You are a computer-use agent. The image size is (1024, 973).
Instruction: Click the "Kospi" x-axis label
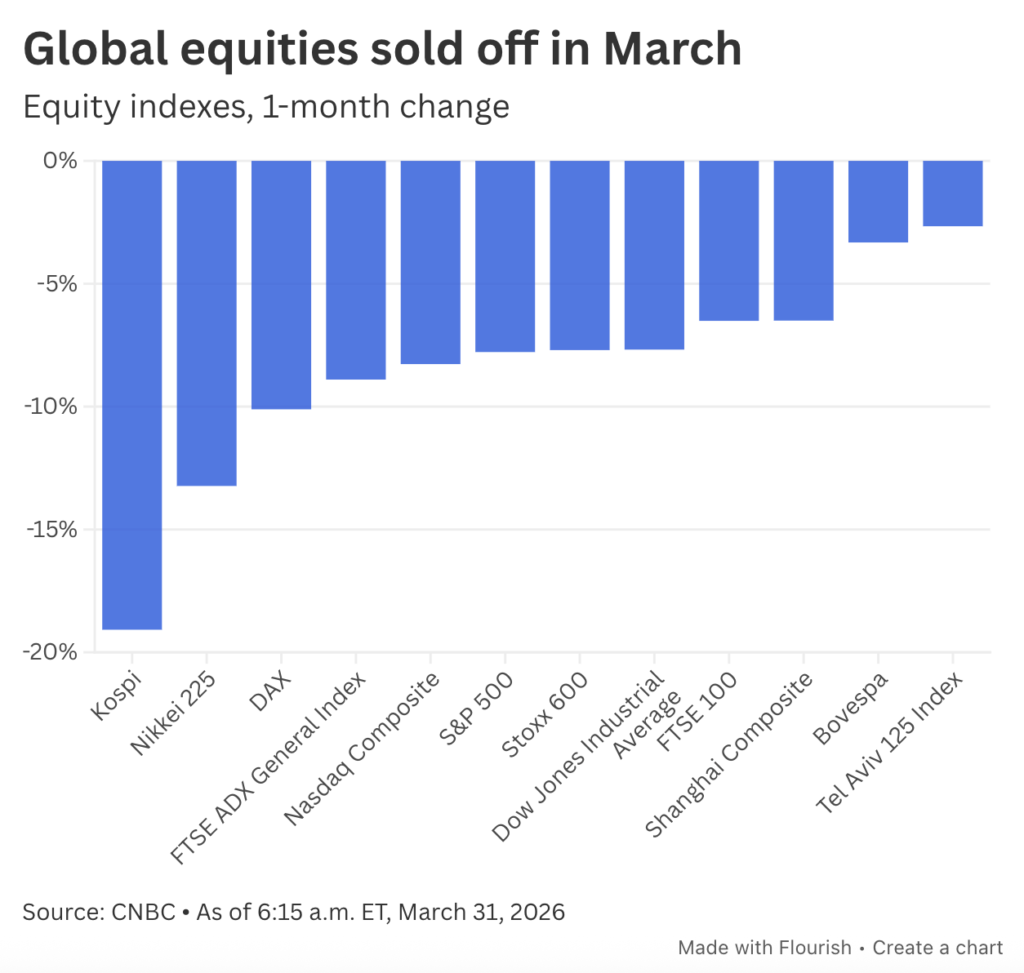coord(115,695)
